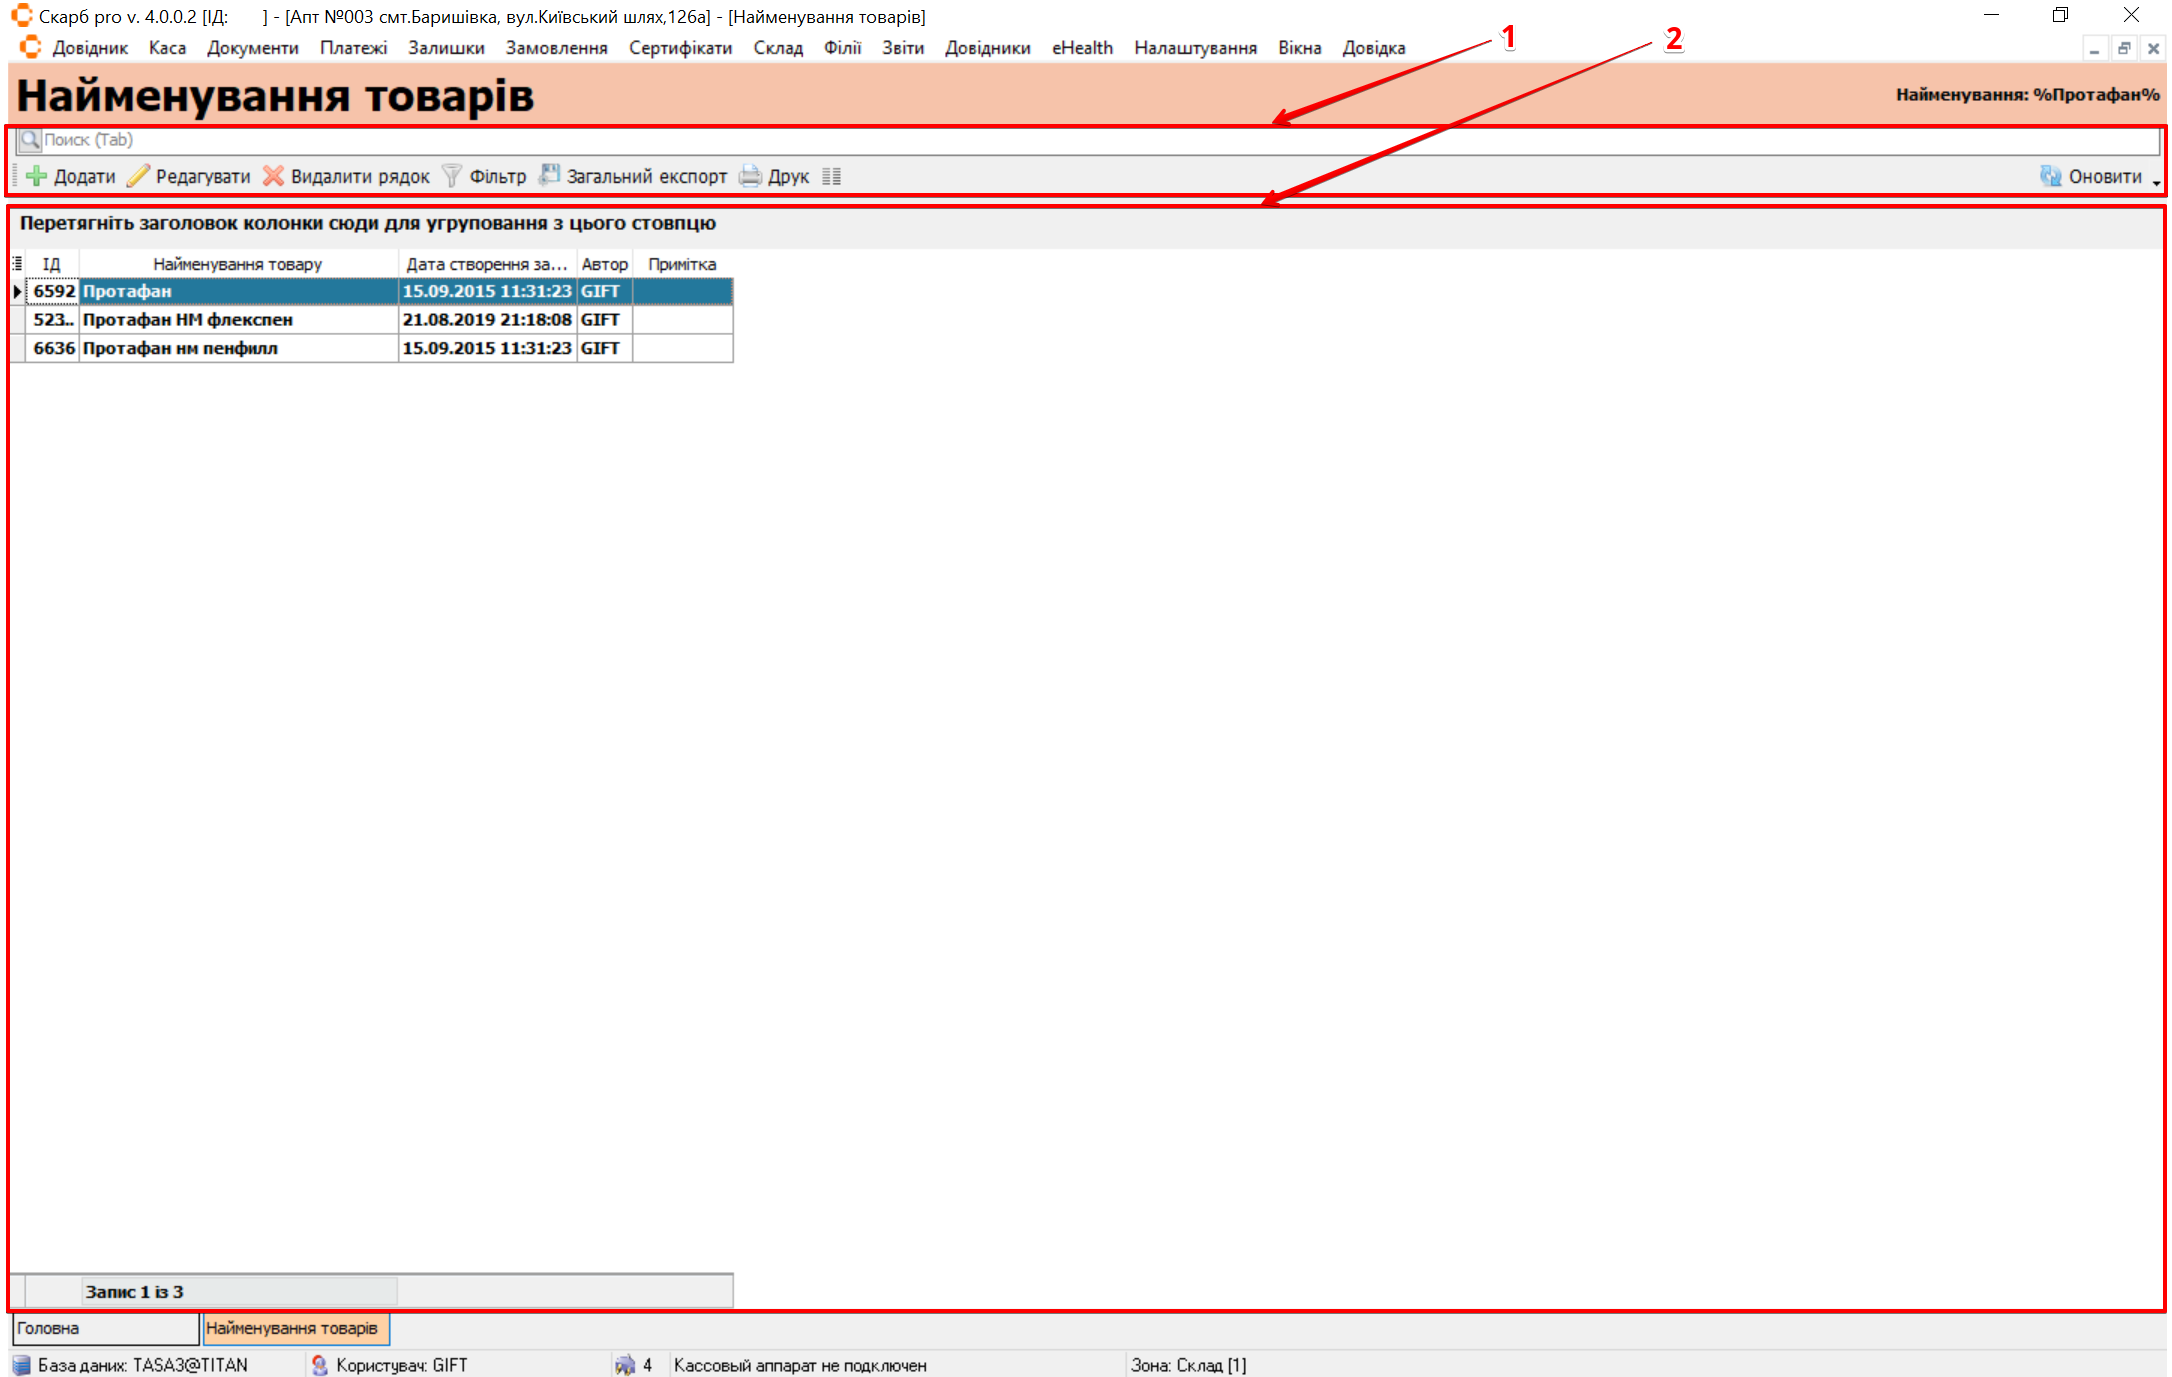Click the row indicator arrow of row 6592
Image resolution: width=2172 pixels, height=1377 pixels.
17,291
